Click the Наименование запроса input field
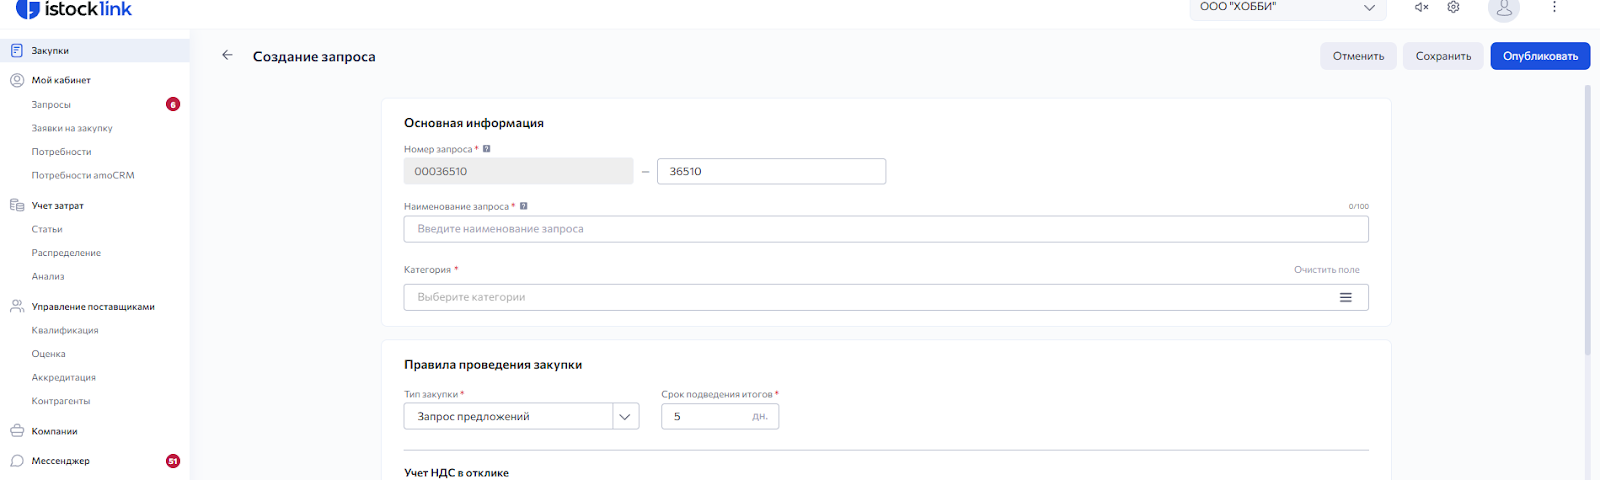 885,229
